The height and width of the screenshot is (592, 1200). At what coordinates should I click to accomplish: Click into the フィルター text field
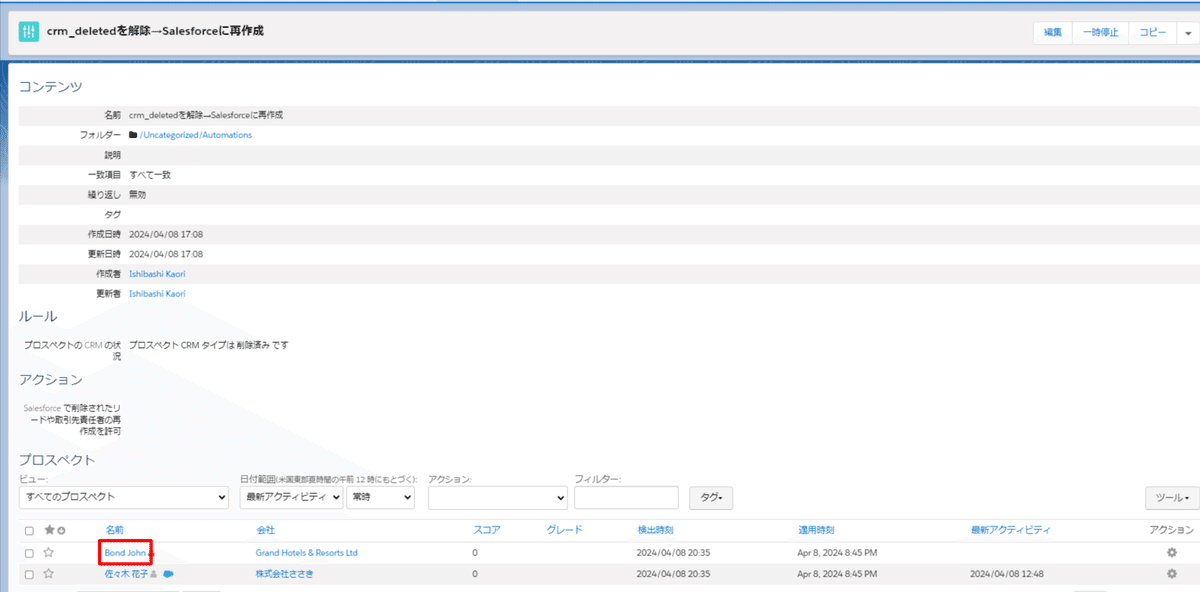627,497
